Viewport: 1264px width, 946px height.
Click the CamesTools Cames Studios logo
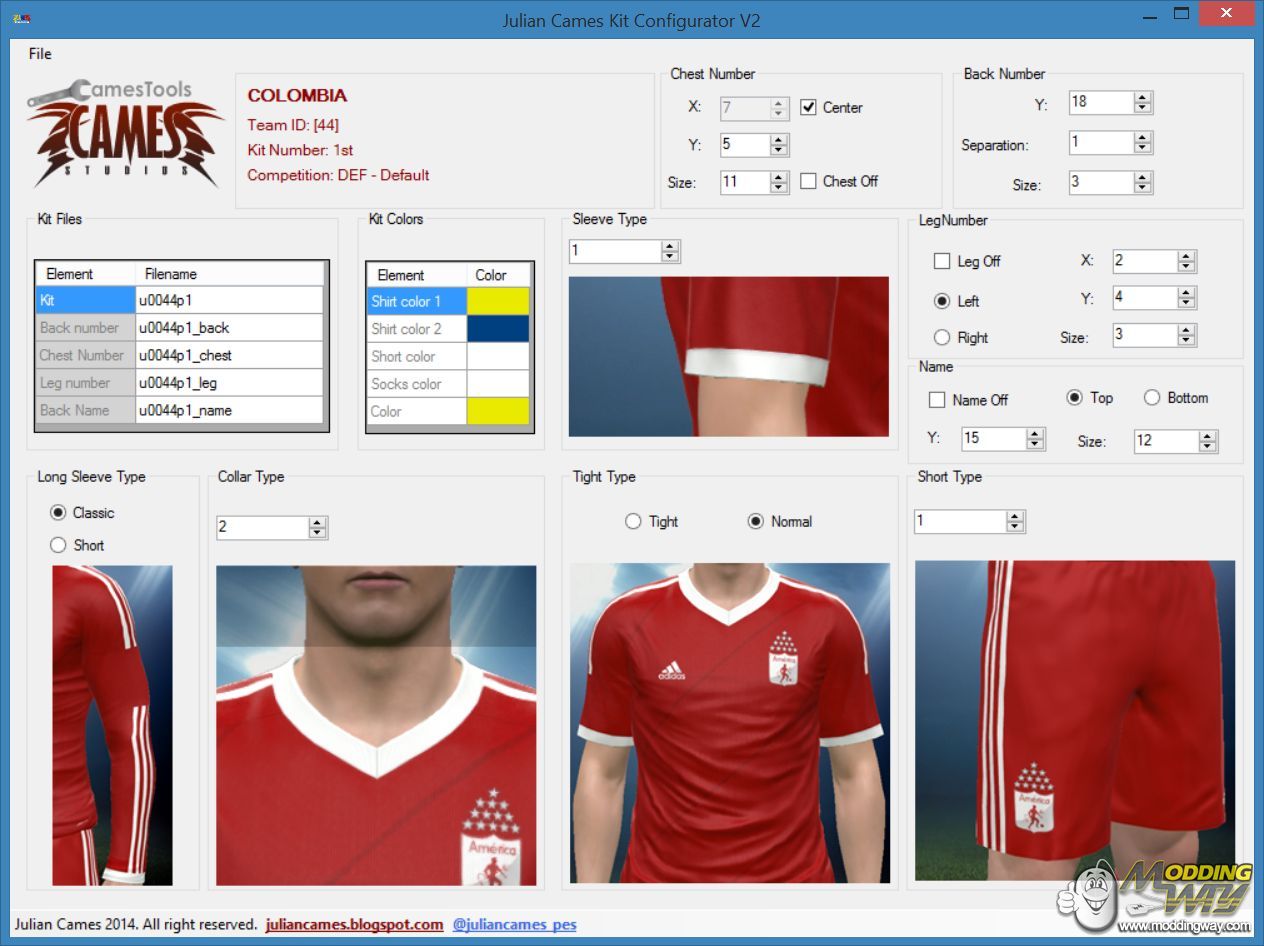point(126,134)
